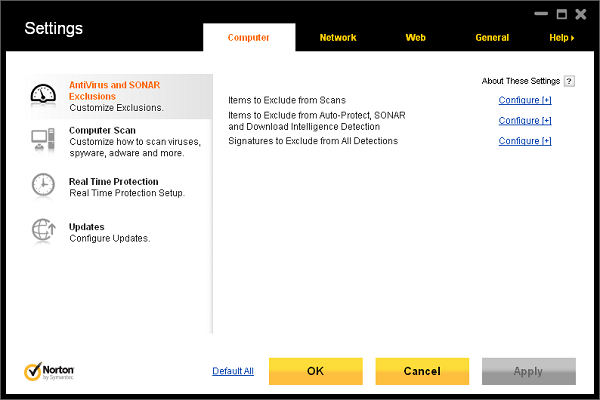Configure Signatures to Exclude from All Detections
The width and height of the screenshot is (600, 400).
point(525,141)
